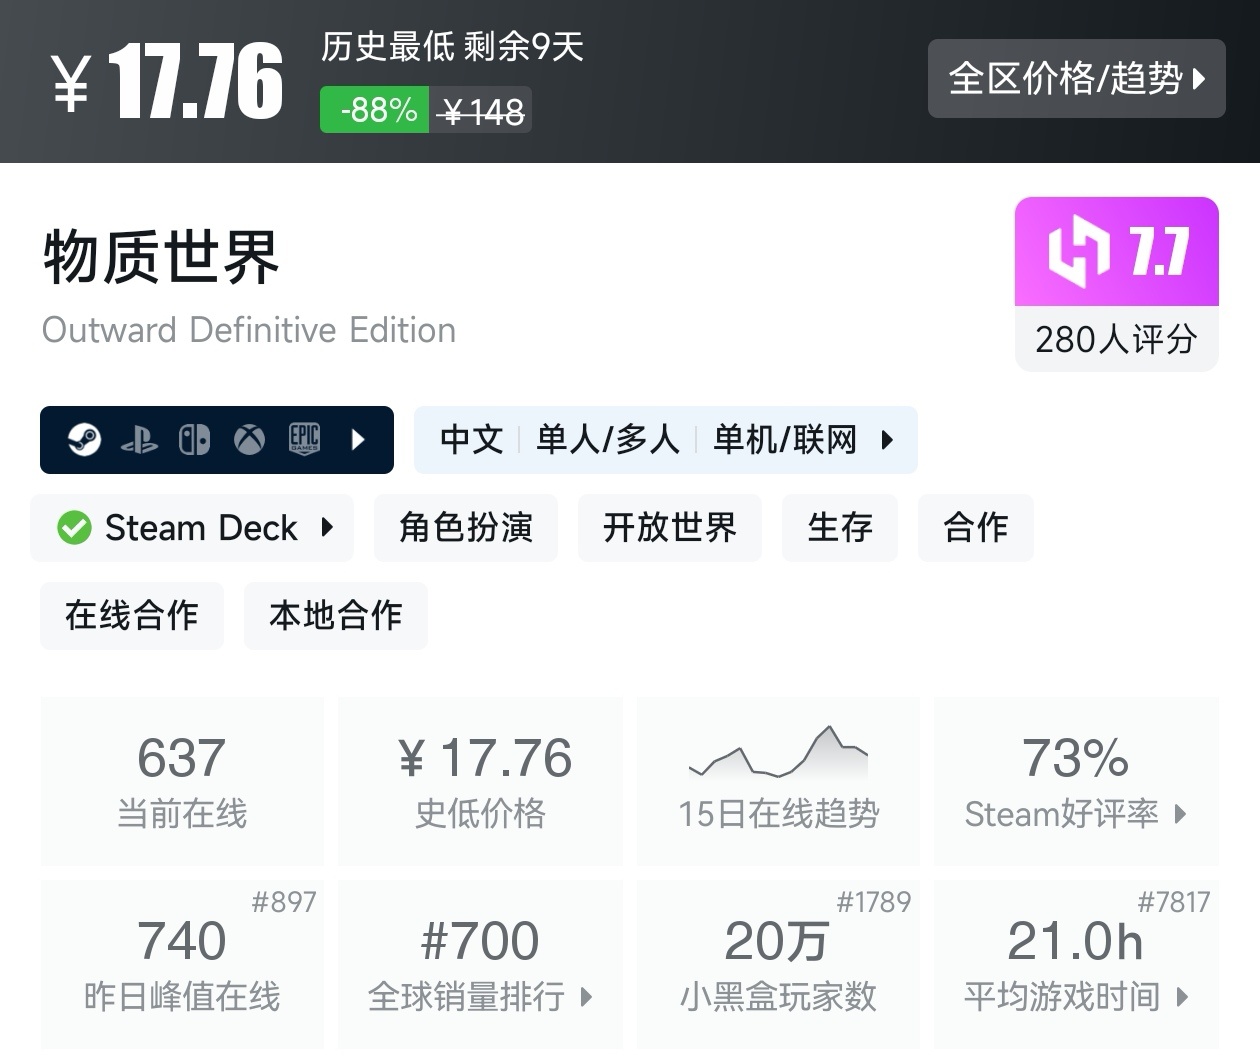Click the 在线合作 tag
Viewport: 1260px width, 1063px height.
132,616
